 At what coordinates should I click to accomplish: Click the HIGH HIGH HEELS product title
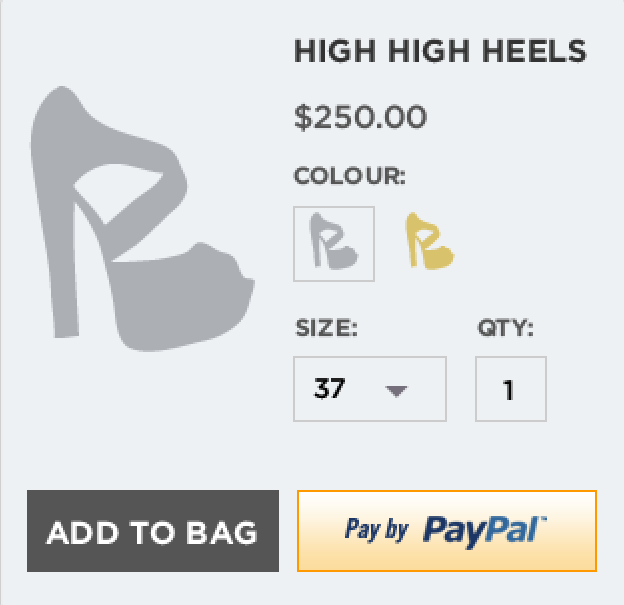pyautogui.click(x=440, y=51)
